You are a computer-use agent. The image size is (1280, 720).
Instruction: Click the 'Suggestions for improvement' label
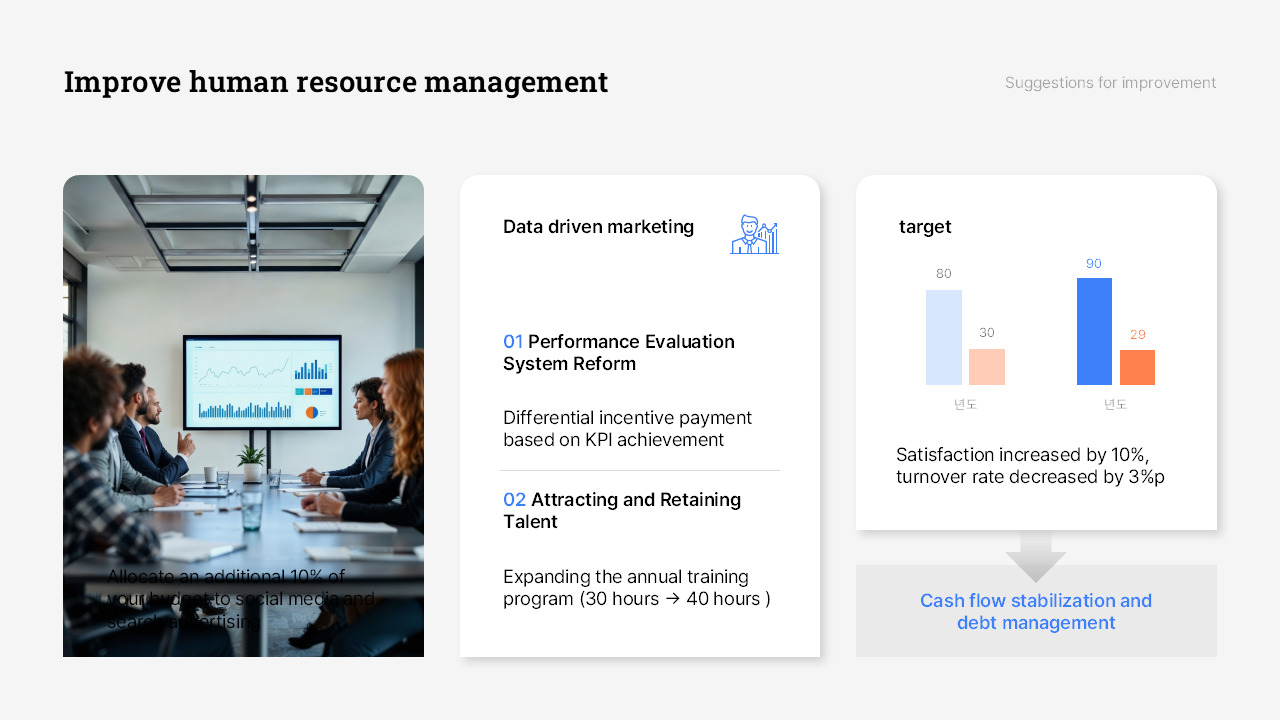tap(1110, 82)
